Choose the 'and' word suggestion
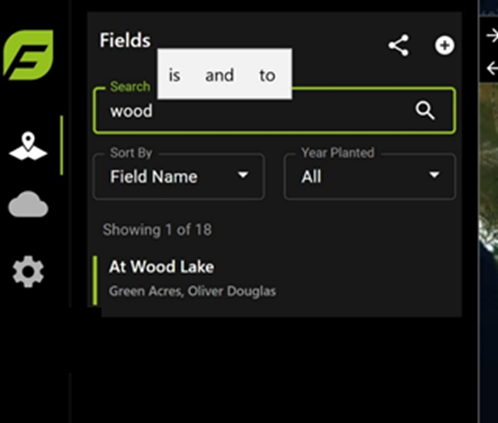The image size is (498, 423). point(219,75)
